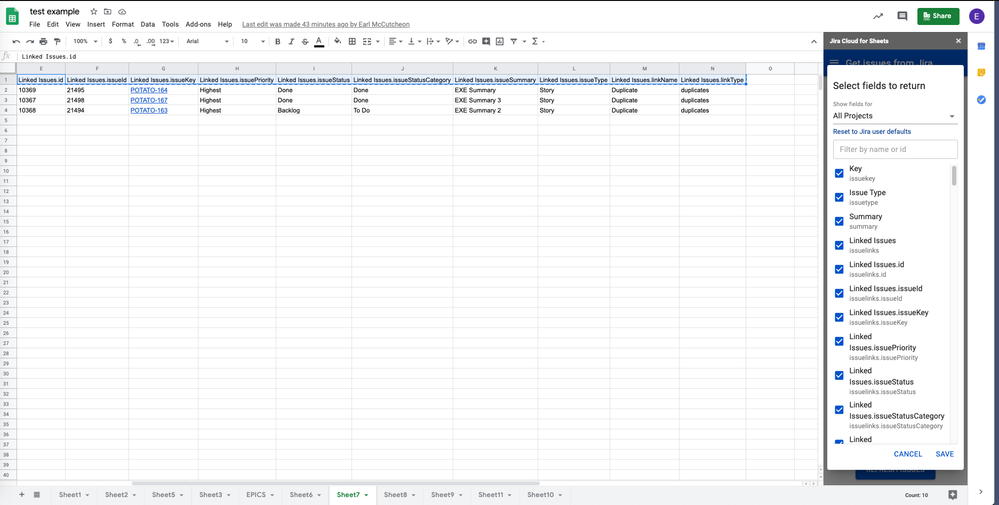999x505 pixels.
Task: Click the Share button
Action: click(938, 16)
